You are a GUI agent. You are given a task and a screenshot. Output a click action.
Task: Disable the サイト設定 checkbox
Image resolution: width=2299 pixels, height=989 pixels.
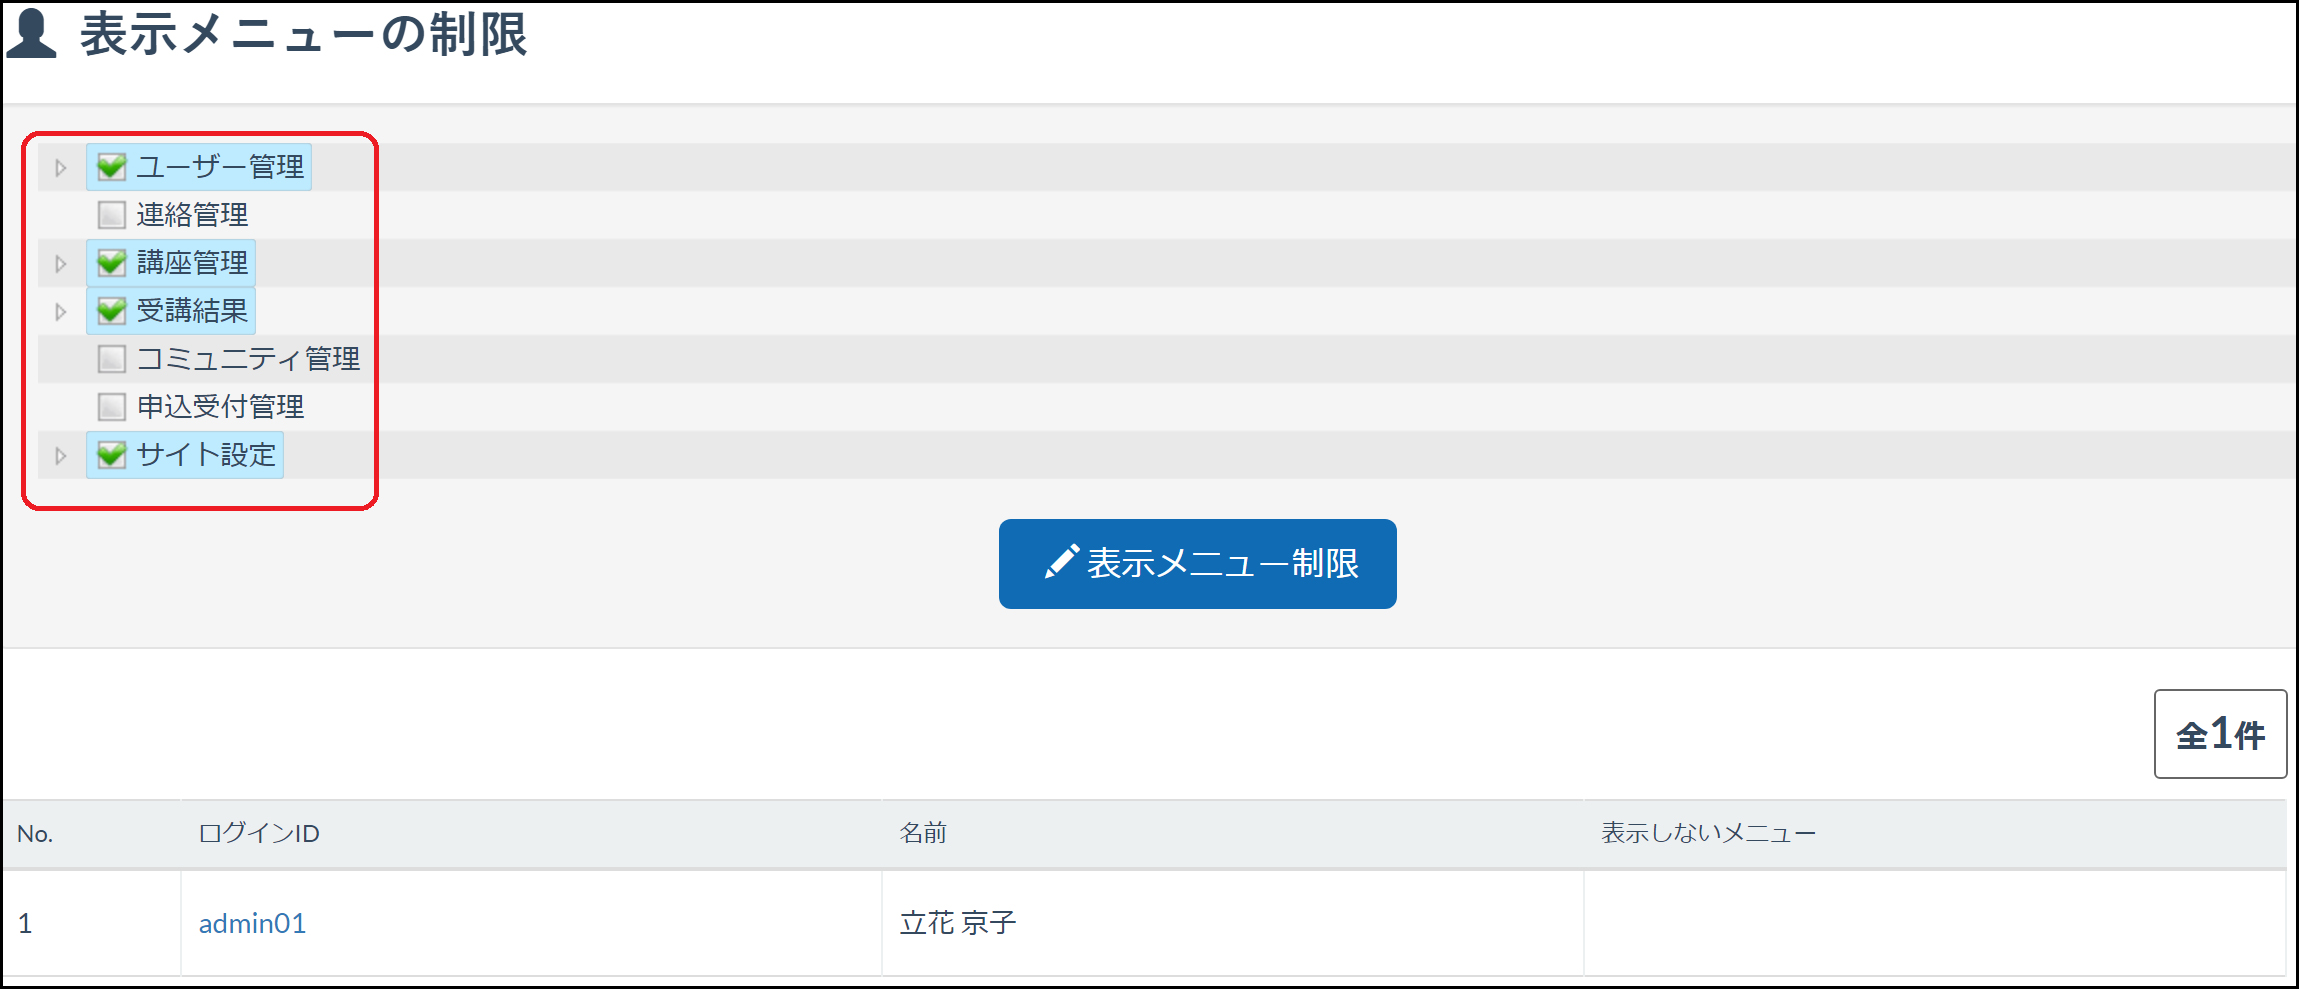pyautogui.click(x=111, y=454)
